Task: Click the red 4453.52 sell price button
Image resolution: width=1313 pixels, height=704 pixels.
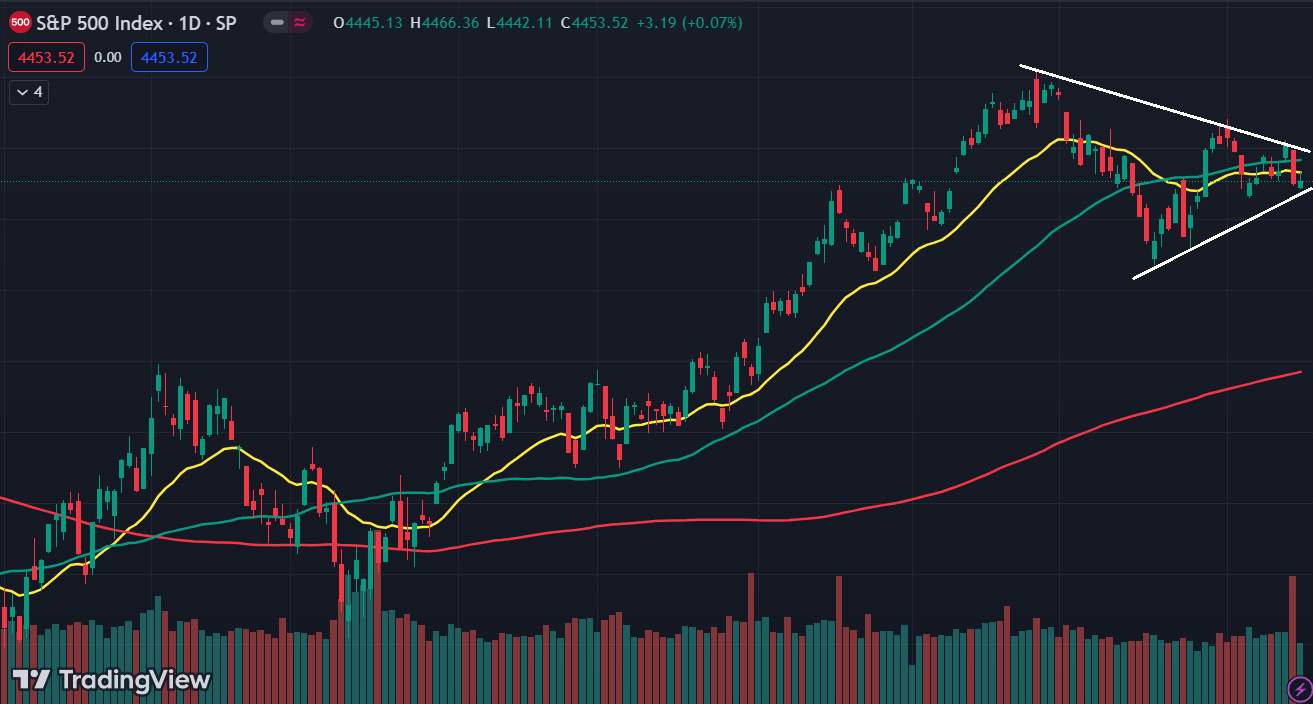Action: click(46, 57)
